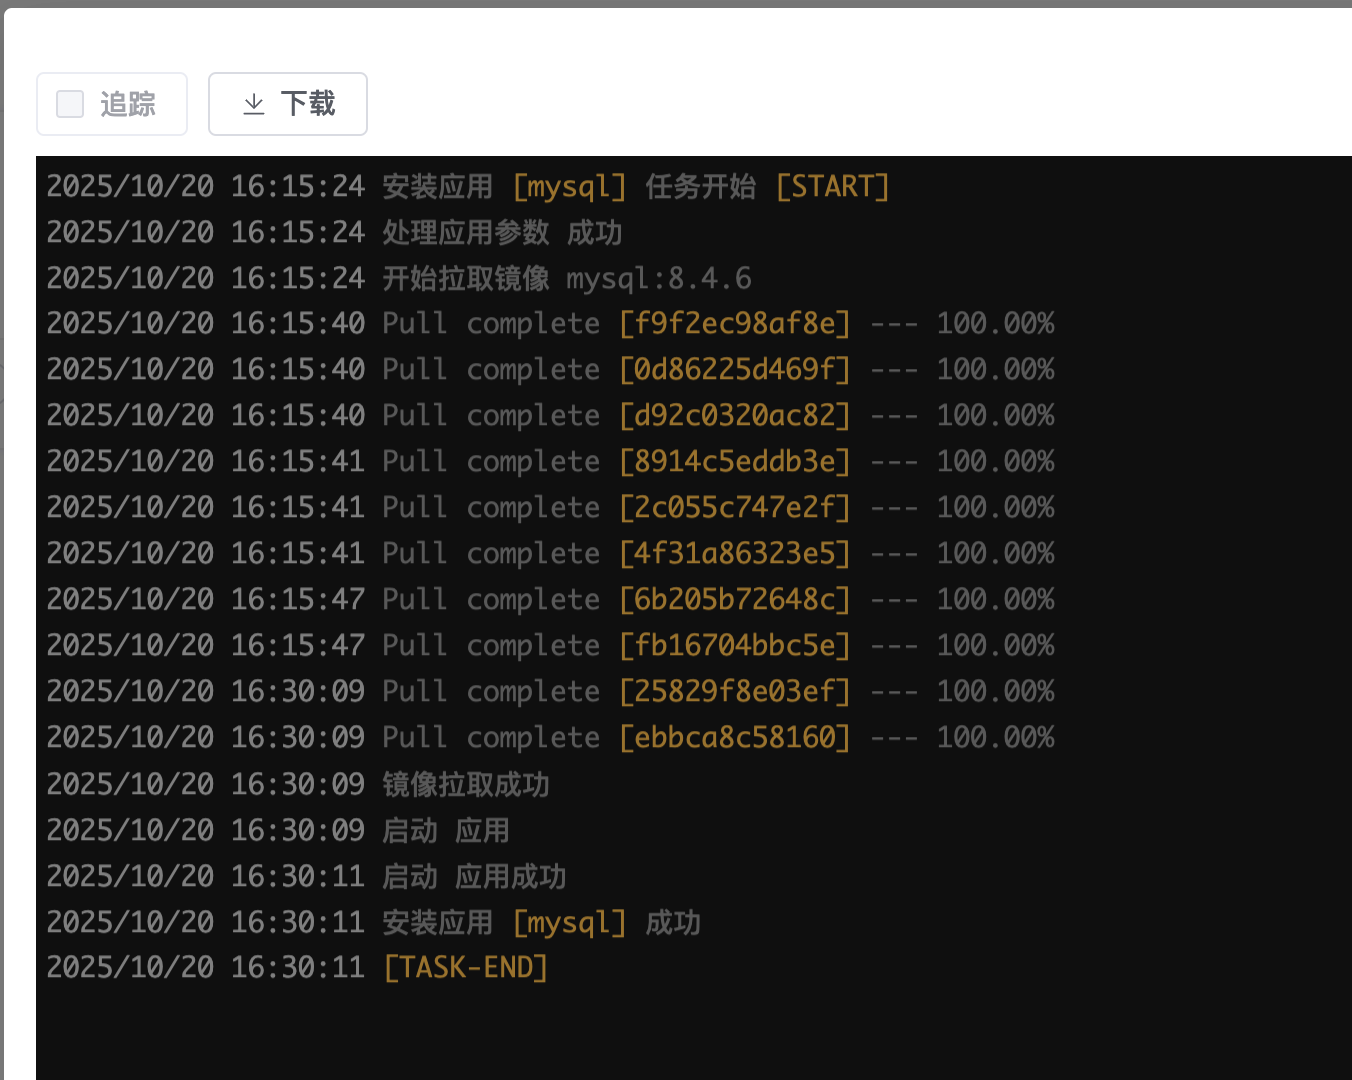Image resolution: width=1352 pixels, height=1080 pixels.
Task: Click layer hash 25829f8e03ef
Action: tap(735, 692)
